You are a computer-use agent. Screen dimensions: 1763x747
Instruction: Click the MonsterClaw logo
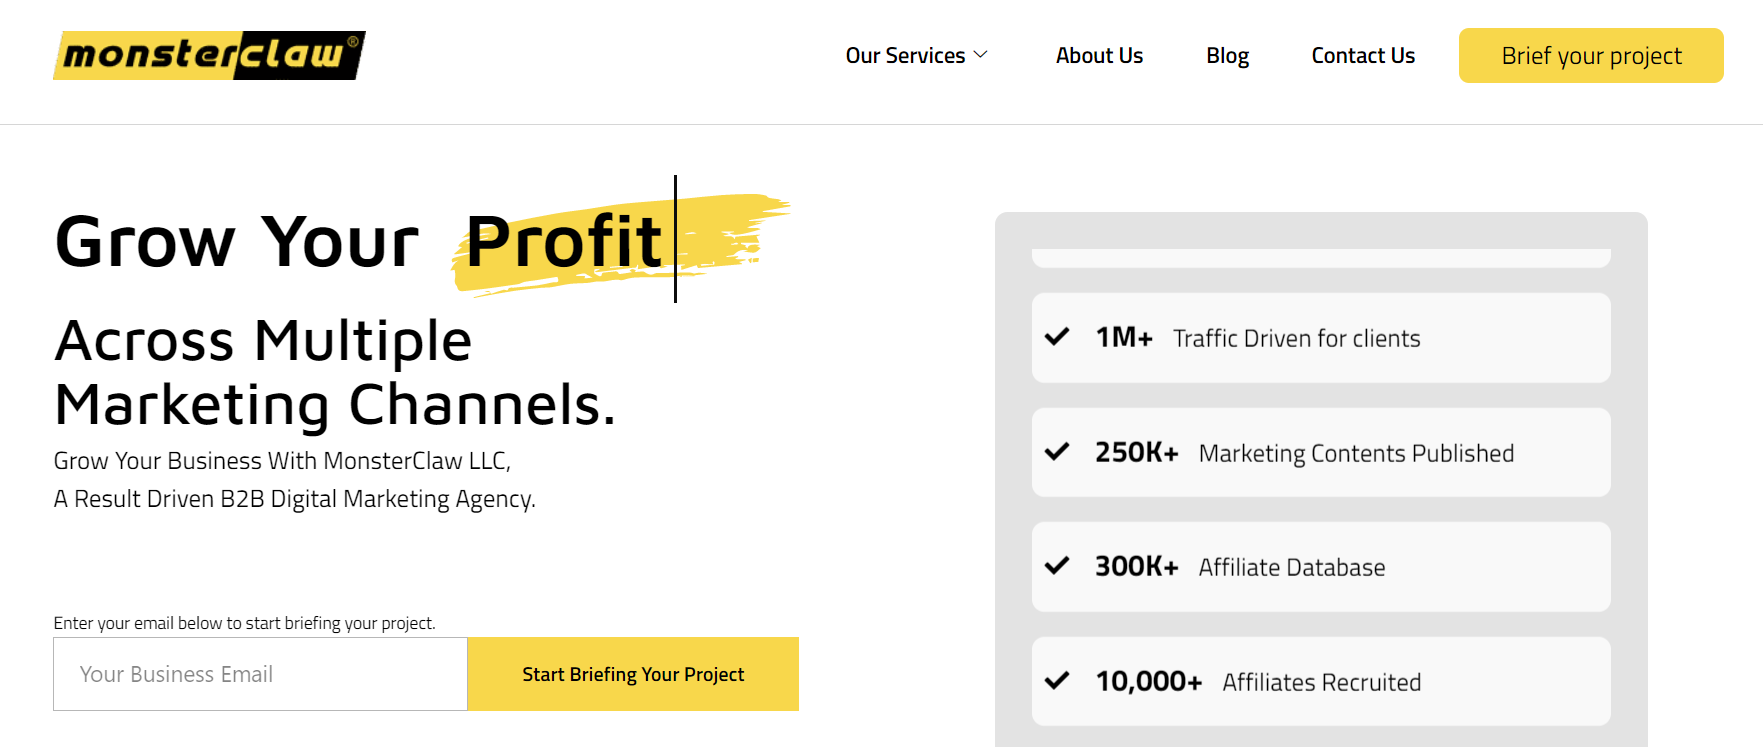point(209,55)
